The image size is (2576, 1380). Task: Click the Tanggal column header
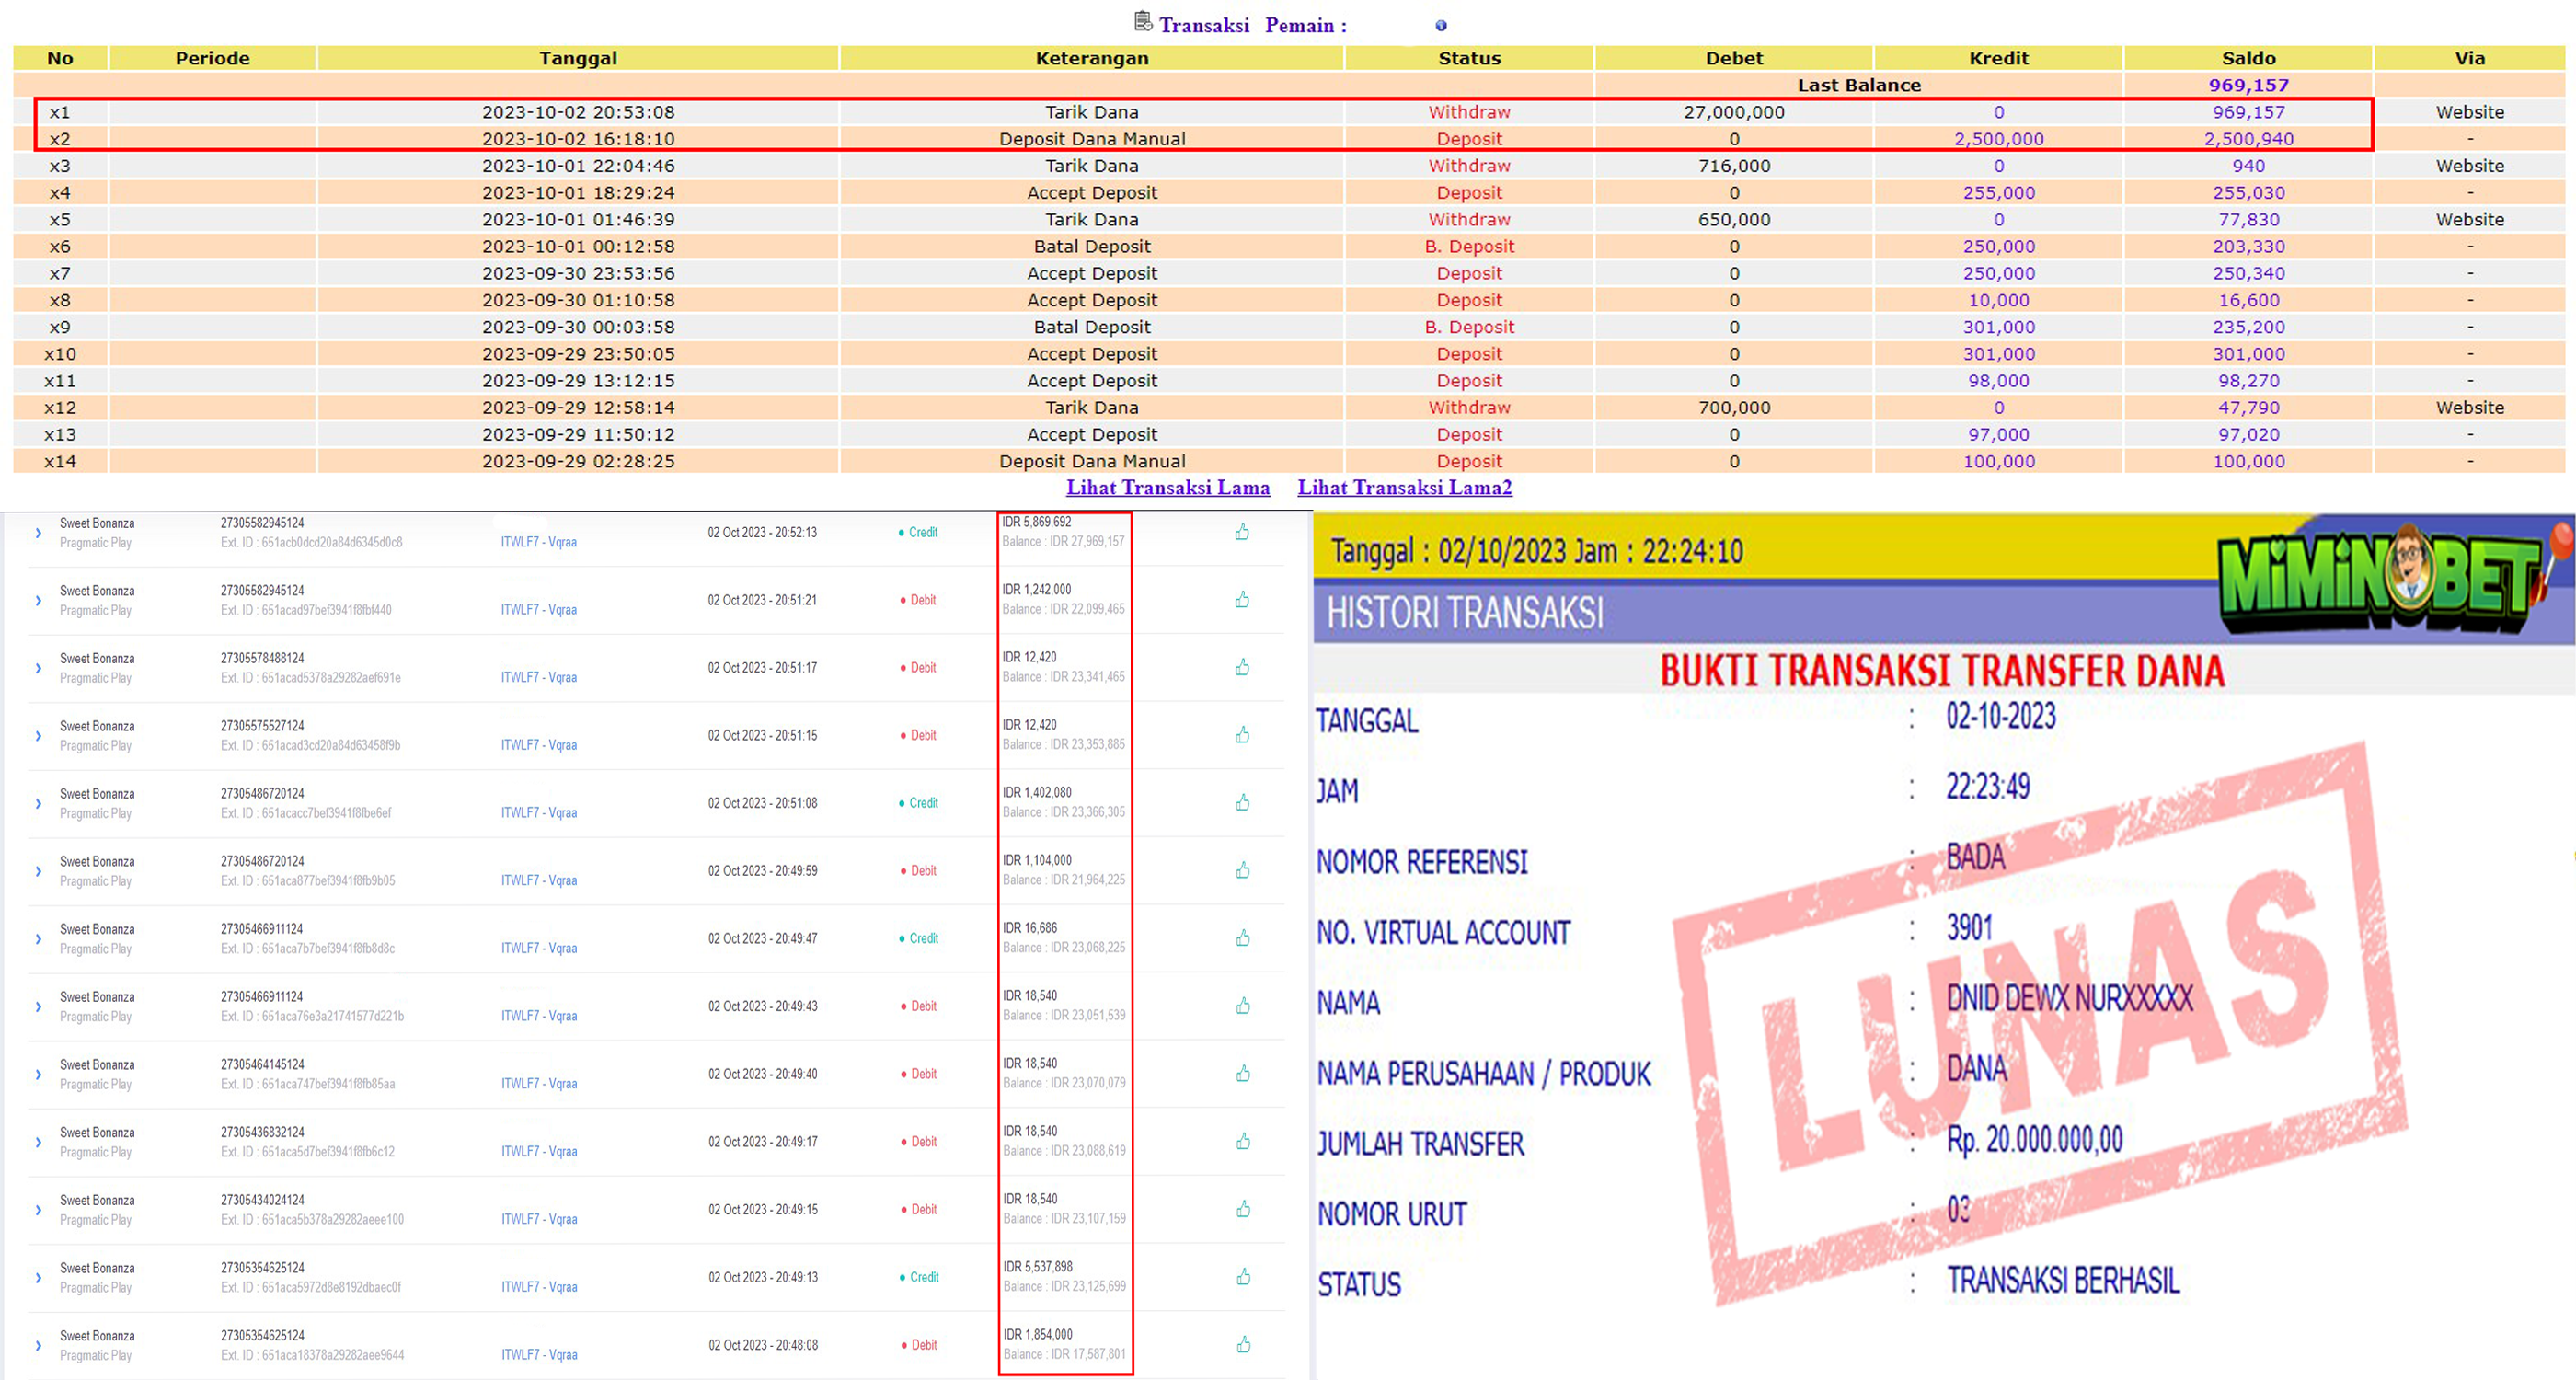click(x=578, y=58)
